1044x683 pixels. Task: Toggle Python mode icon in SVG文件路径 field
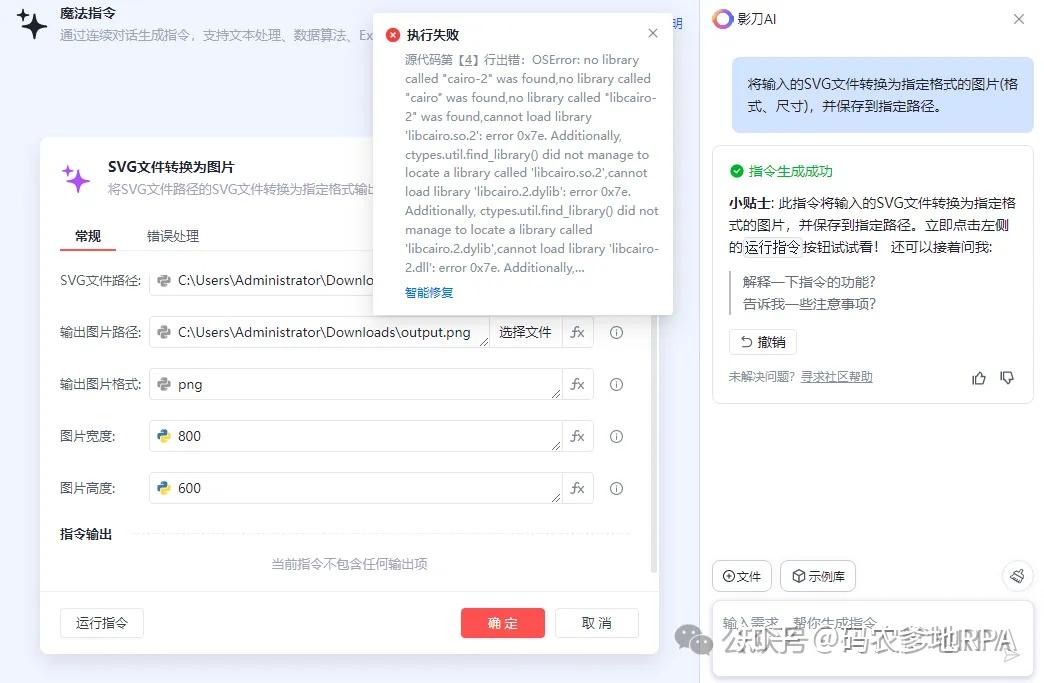tap(164, 280)
